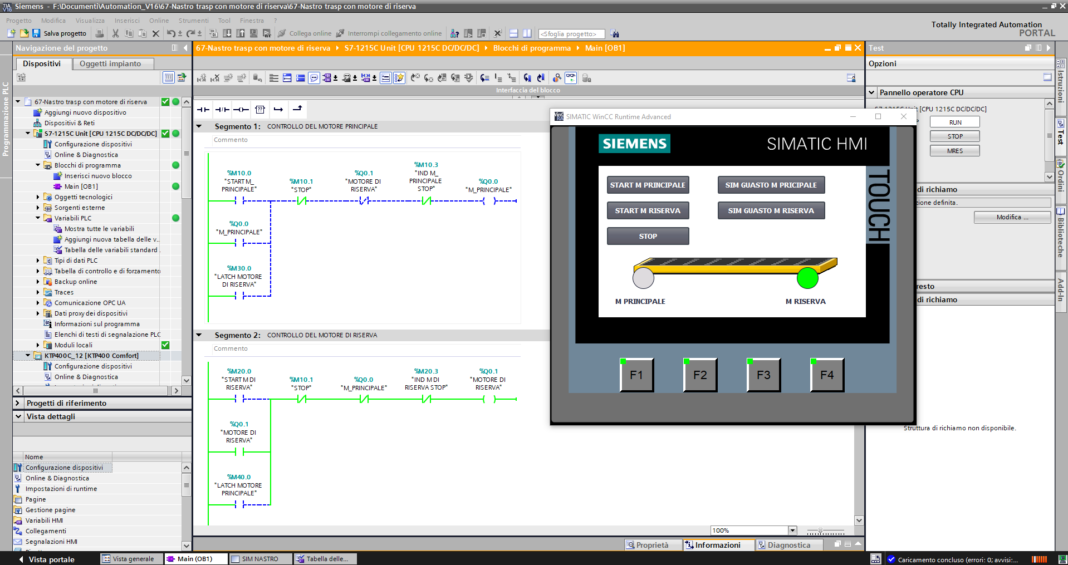Collapse Segmento 1 network
Viewport: 1068px width, 565px height.
[199, 127]
